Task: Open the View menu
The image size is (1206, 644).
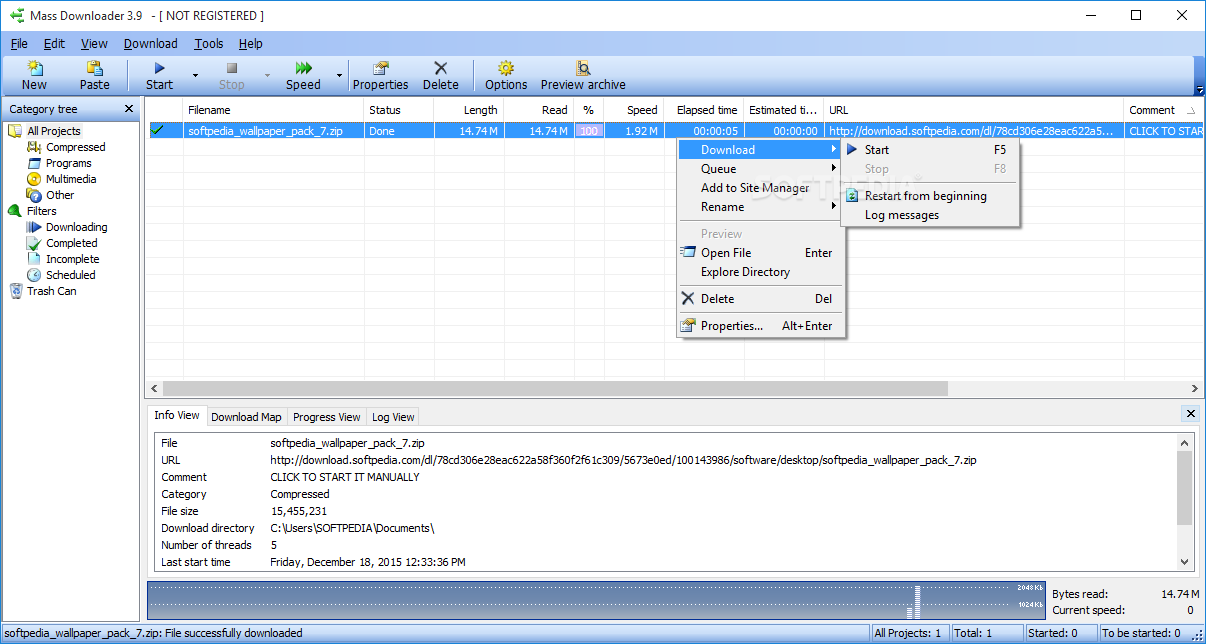Action: [x=94, y=44]
